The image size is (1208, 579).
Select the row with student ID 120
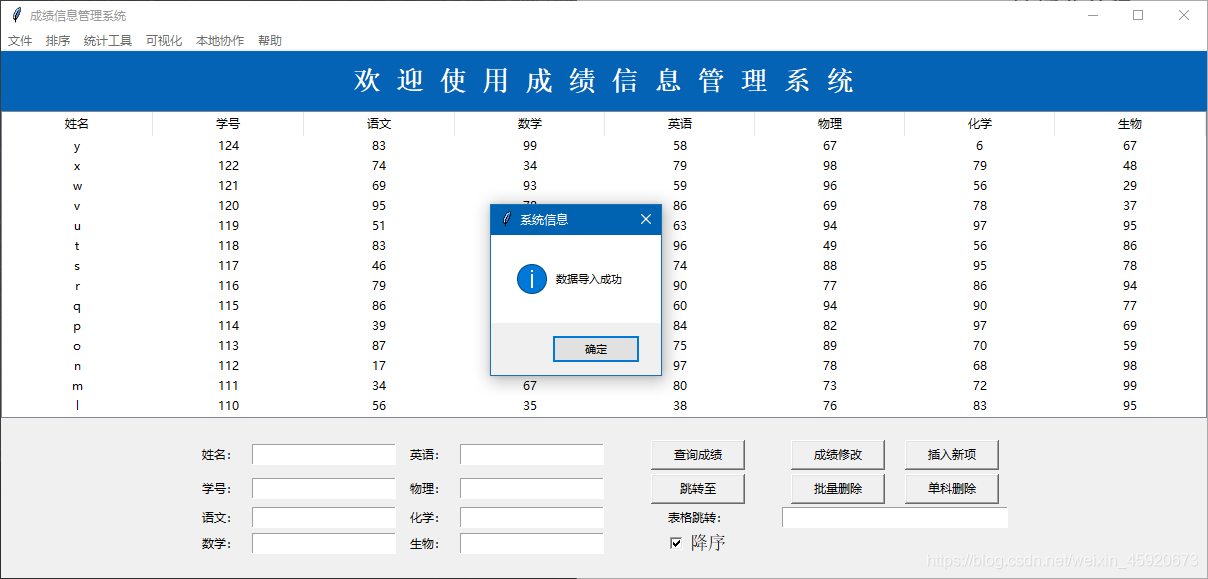pos(604,206)
